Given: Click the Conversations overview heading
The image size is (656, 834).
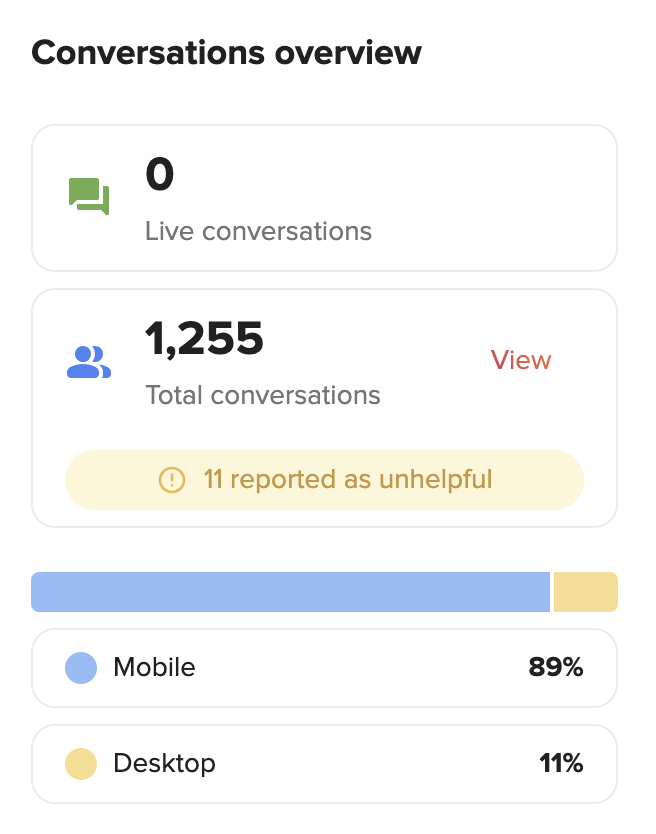Looking at the screenshot, I should coord(226,53).
